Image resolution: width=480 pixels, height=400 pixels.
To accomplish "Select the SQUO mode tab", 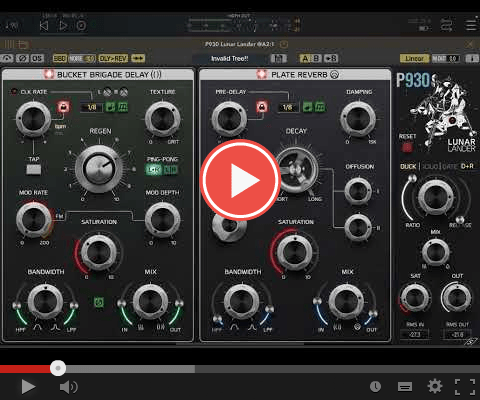I will click(430, 166).
